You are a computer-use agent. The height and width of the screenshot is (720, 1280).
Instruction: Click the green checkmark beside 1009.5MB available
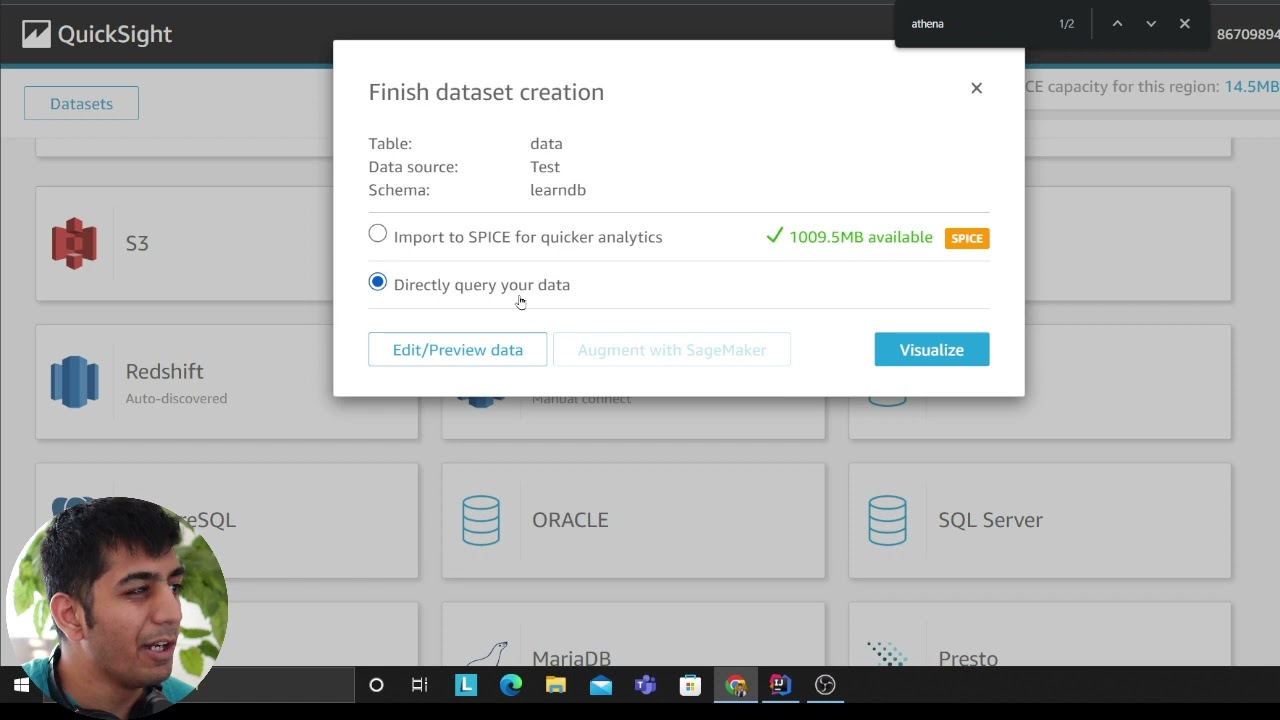click(774, 236)
